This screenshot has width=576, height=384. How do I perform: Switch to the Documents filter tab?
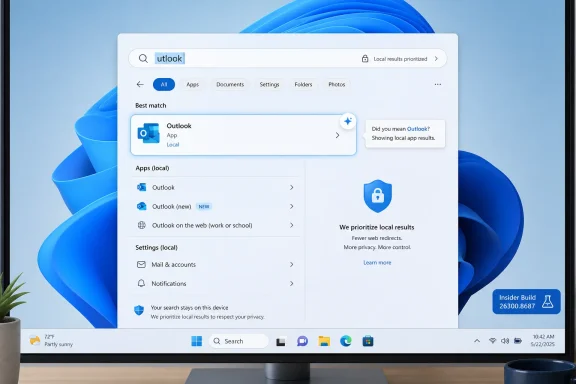(x=230, y=85)
